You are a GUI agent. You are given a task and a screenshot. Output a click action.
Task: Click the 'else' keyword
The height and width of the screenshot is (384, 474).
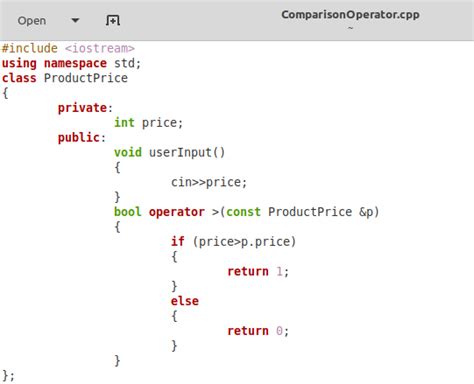185,301
